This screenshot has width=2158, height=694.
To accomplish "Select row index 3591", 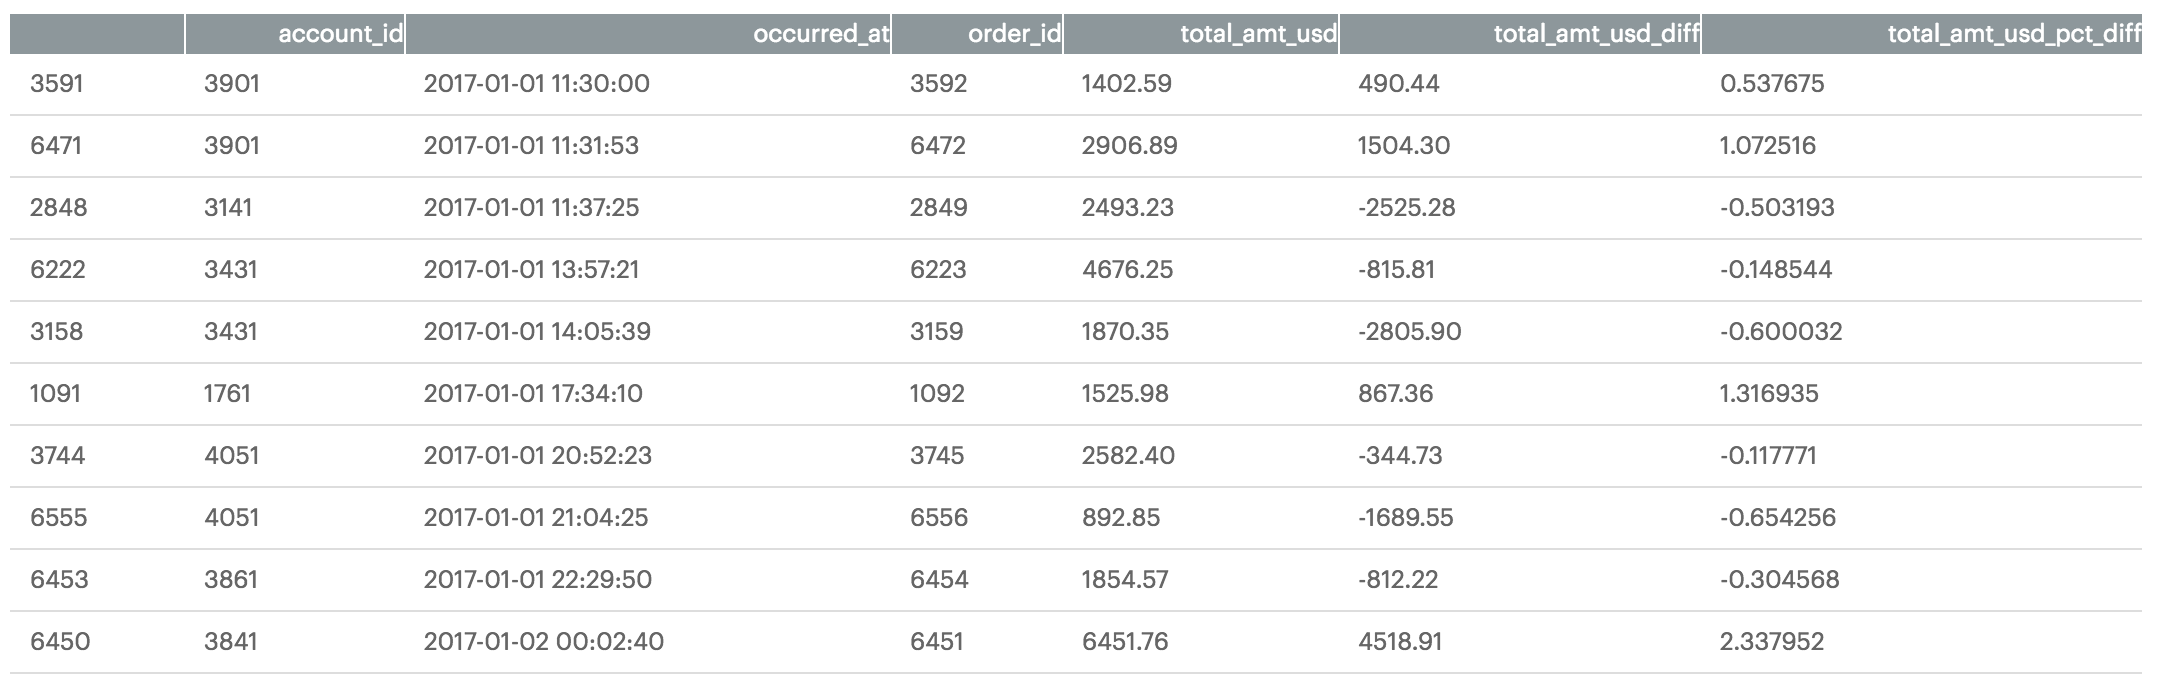I will coord(57,83).
